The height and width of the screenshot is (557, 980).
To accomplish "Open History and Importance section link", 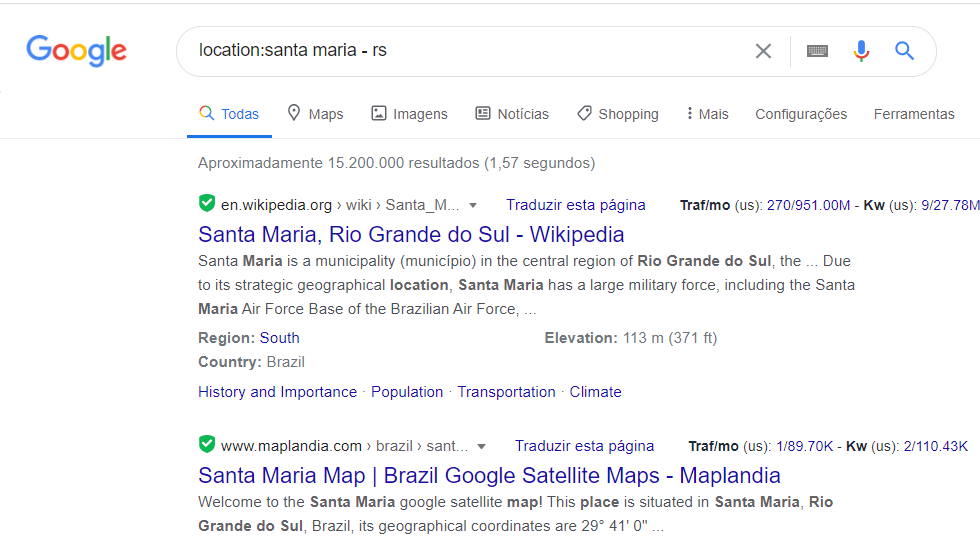I will pos(278,392).
